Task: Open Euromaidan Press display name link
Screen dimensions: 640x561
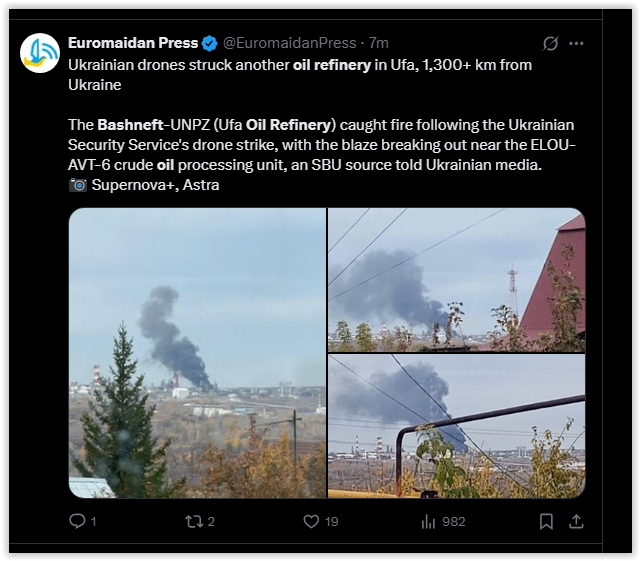Action: (133, 43)
